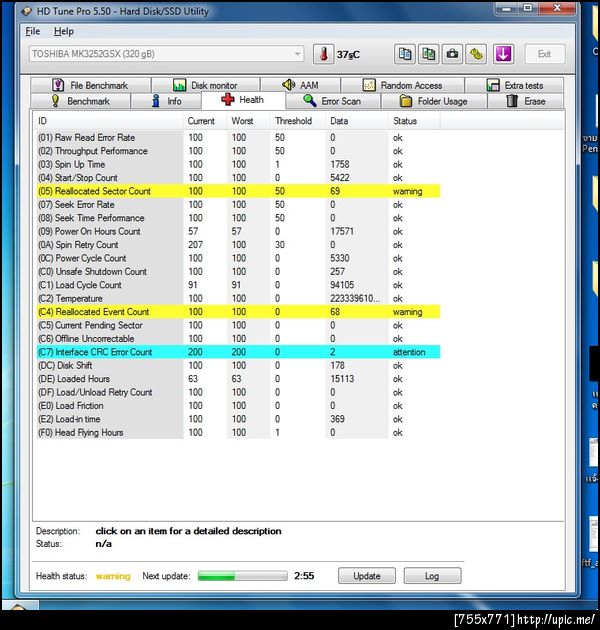The image size is (600, 630).
Task: Click the copy info to clipboard icon
Action: pos(404,54)
